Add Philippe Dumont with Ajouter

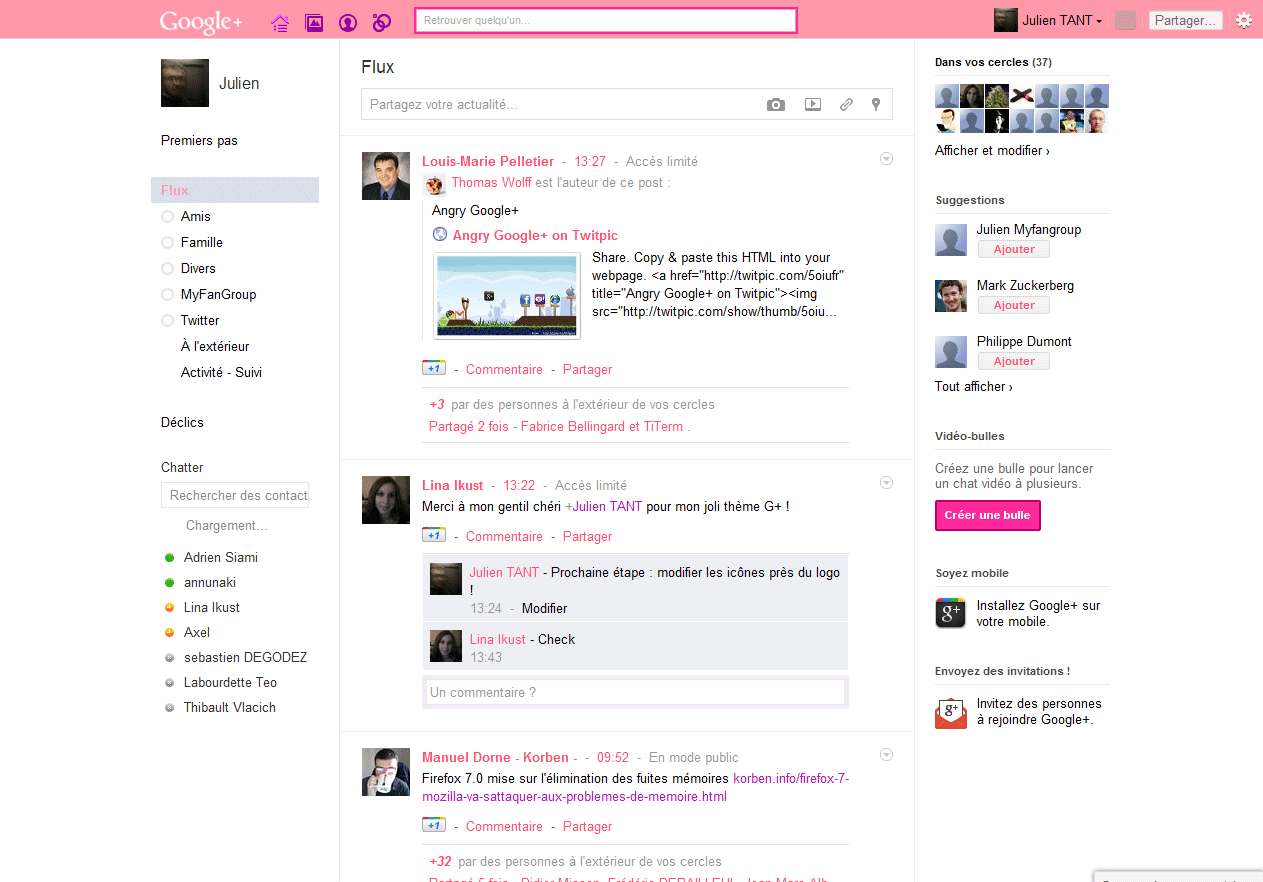[x=1013, y=361]
